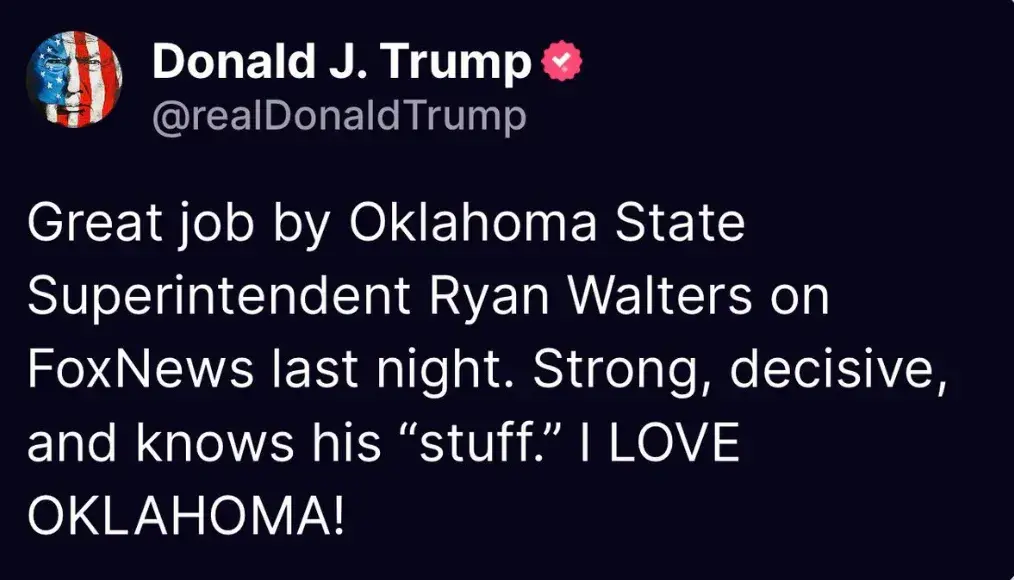Viewport: 1014px width, 580px height.
Task: Click "I LOVE" in the post text
Action: click(x=660, y=443)
